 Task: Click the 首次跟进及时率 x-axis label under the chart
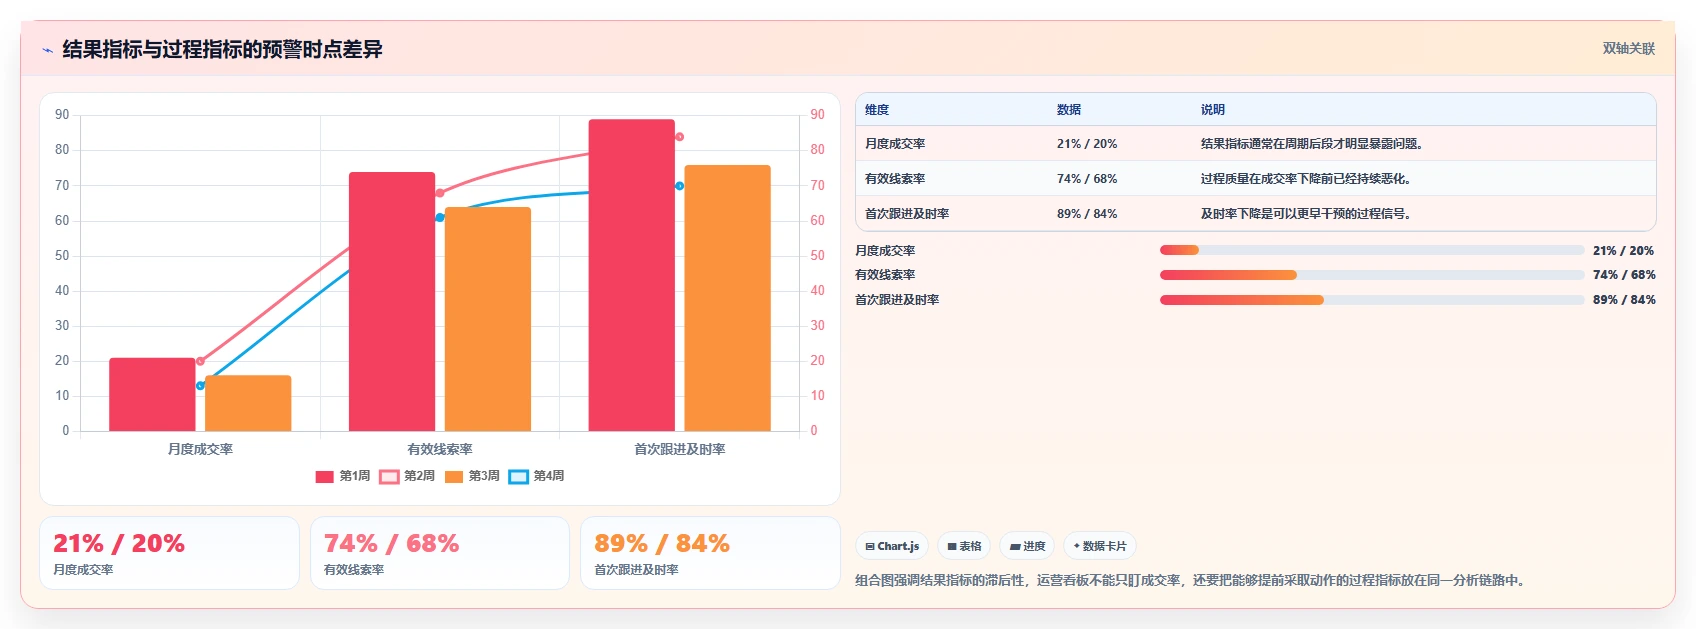point(680,449)
